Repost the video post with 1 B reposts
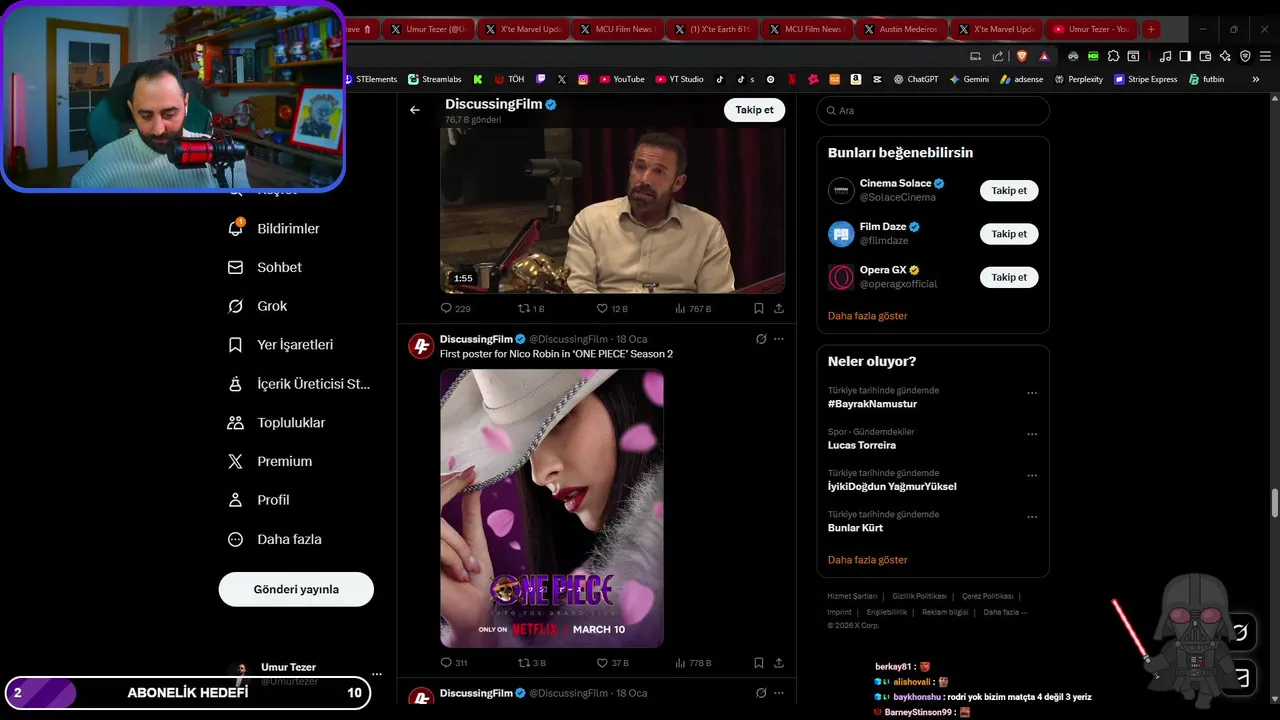 click(x=531, y=309)
